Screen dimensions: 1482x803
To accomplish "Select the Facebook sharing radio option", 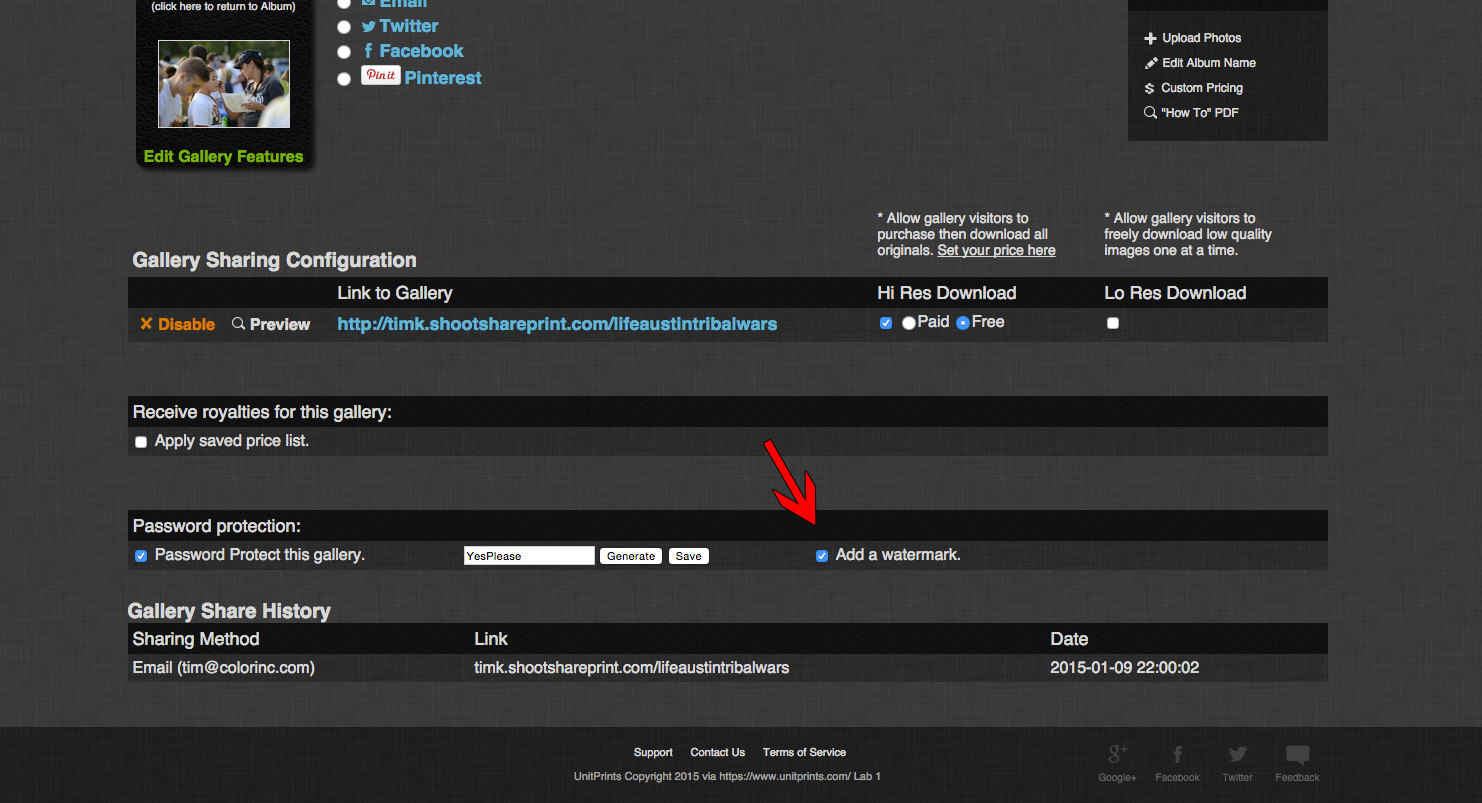I will coord(344,52).
